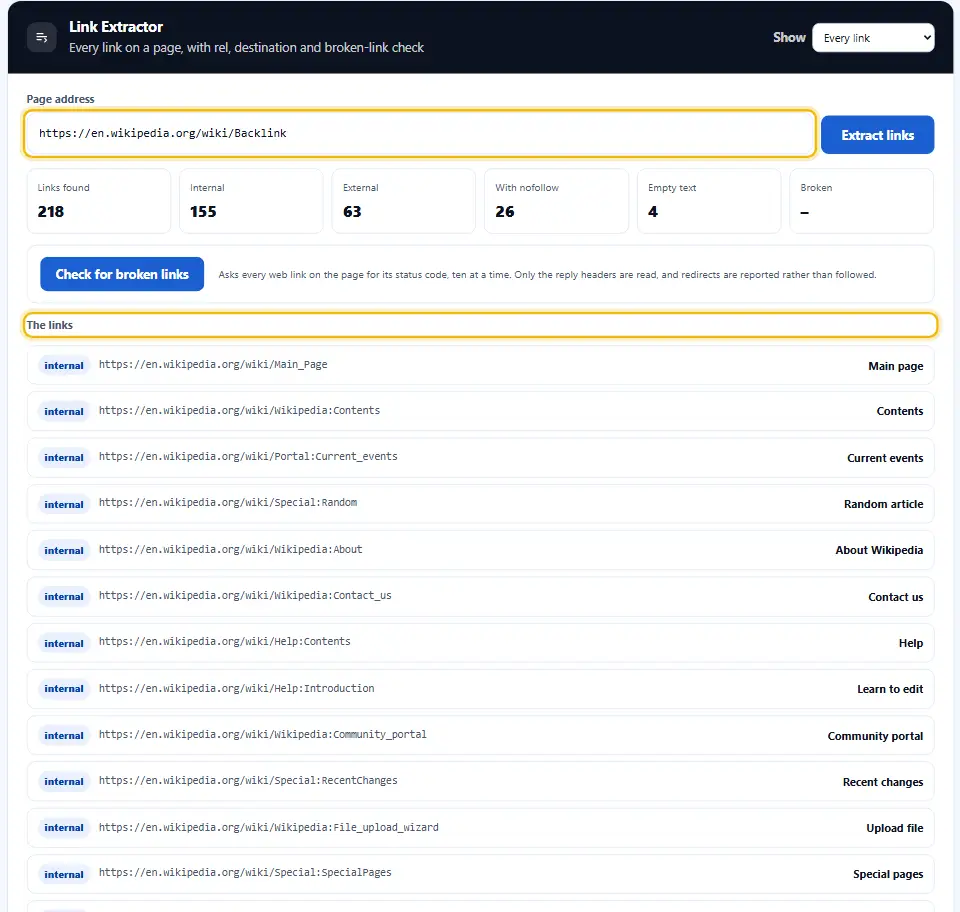Open the Show filter dropdown
960x912 pixels.
coord(872,38)
